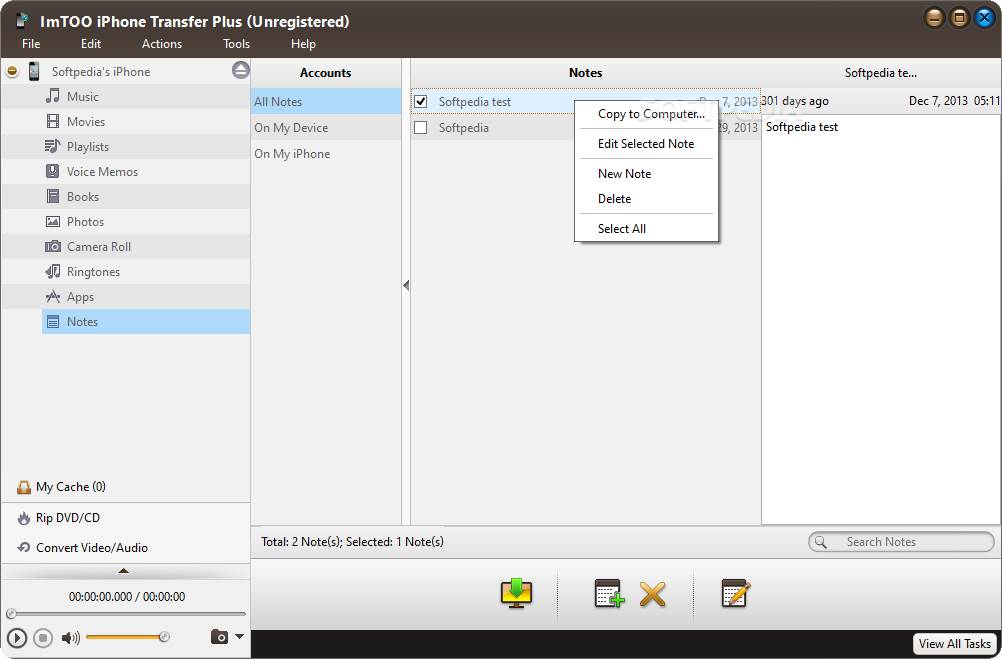The image size is (1002, 659).
Task: Click the Rip DVD/CD flame icon
Action: click(x=24, y=518)
